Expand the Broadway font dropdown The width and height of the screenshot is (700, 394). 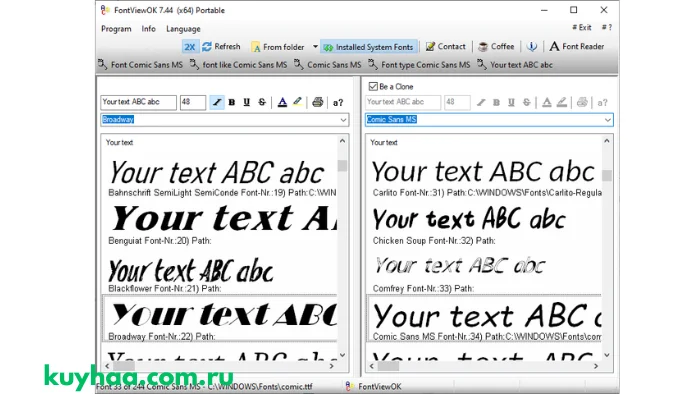(x=343, y=120)
